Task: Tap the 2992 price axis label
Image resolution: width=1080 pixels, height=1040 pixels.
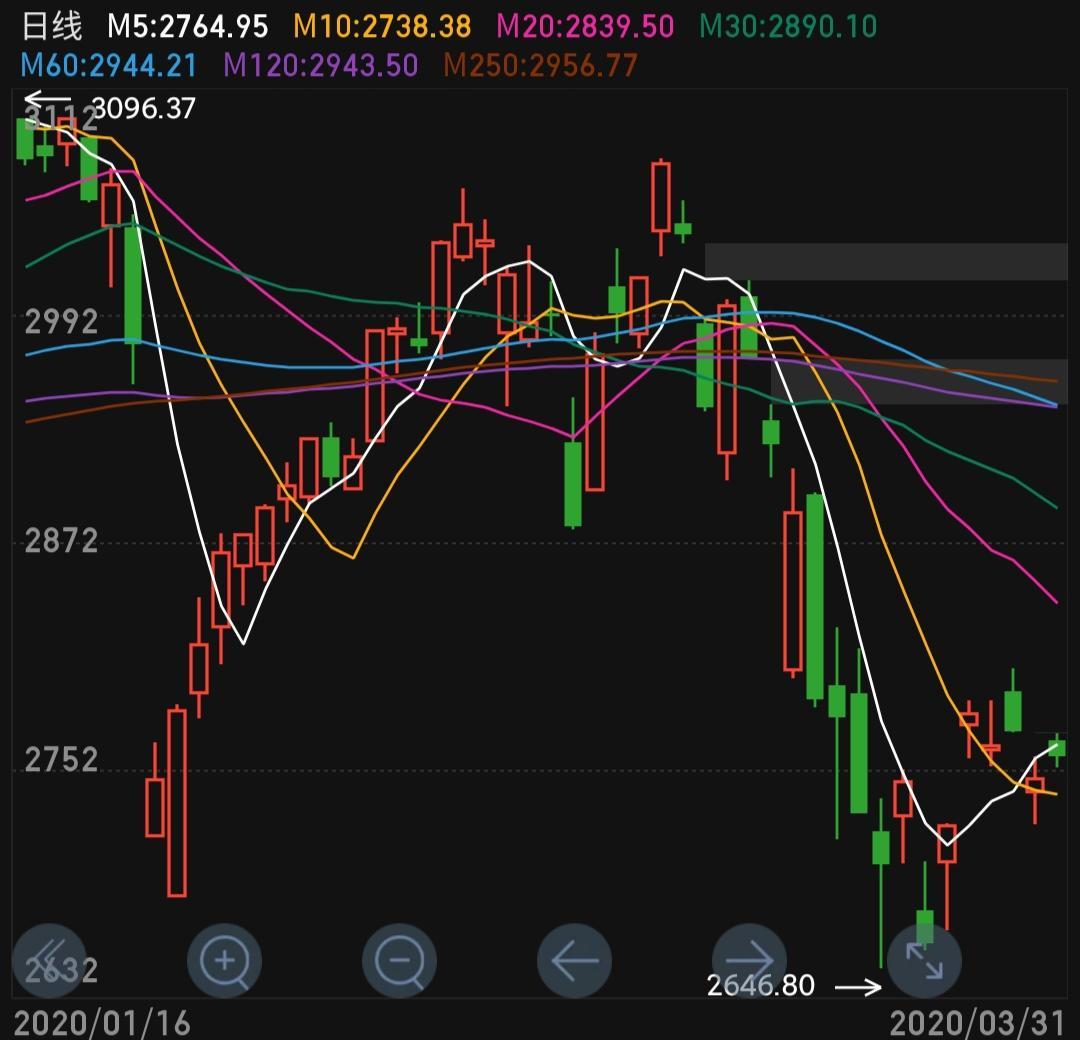Action: [61, 322]
